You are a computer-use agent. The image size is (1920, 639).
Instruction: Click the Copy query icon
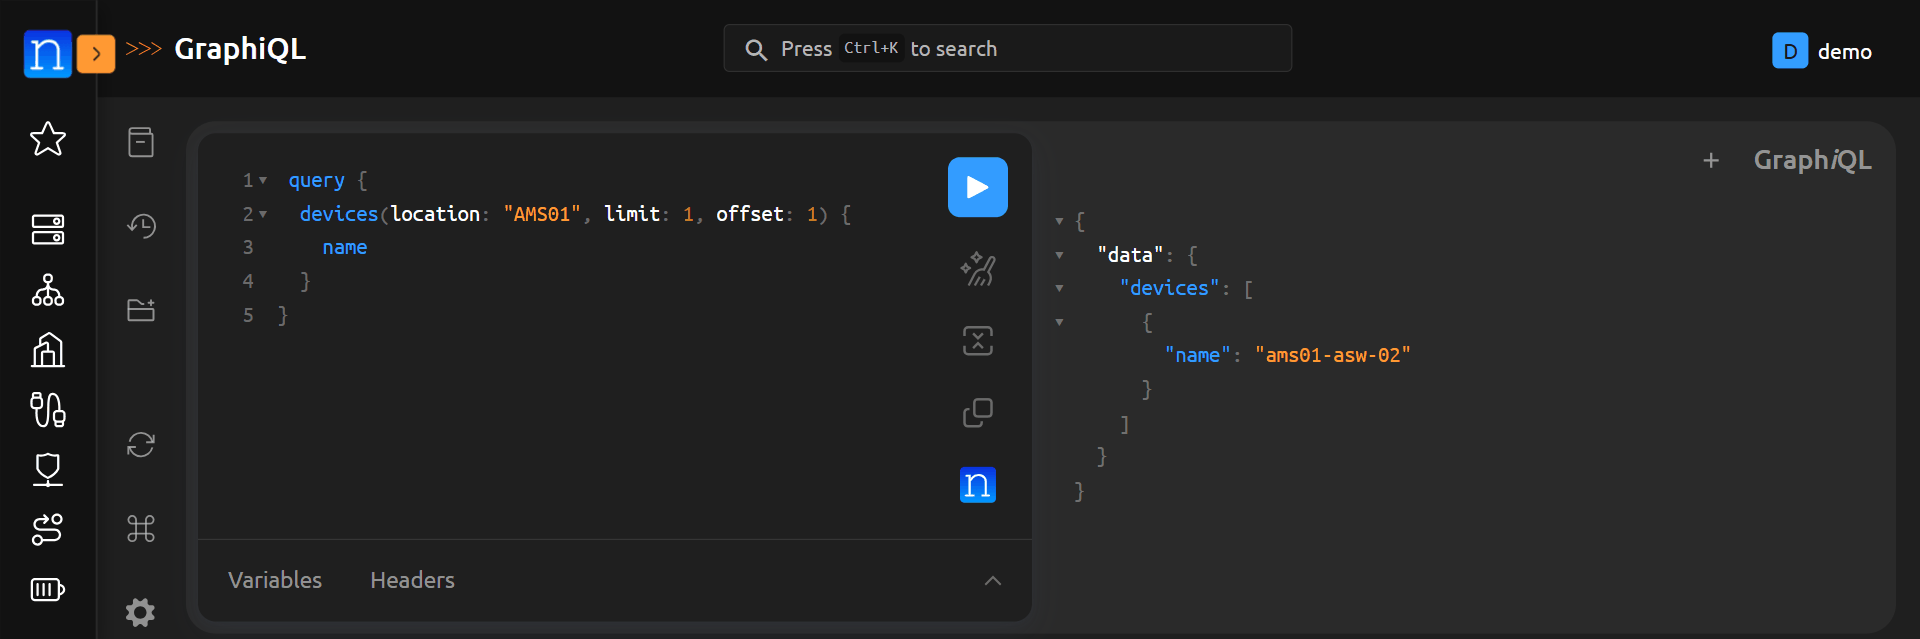977,412
